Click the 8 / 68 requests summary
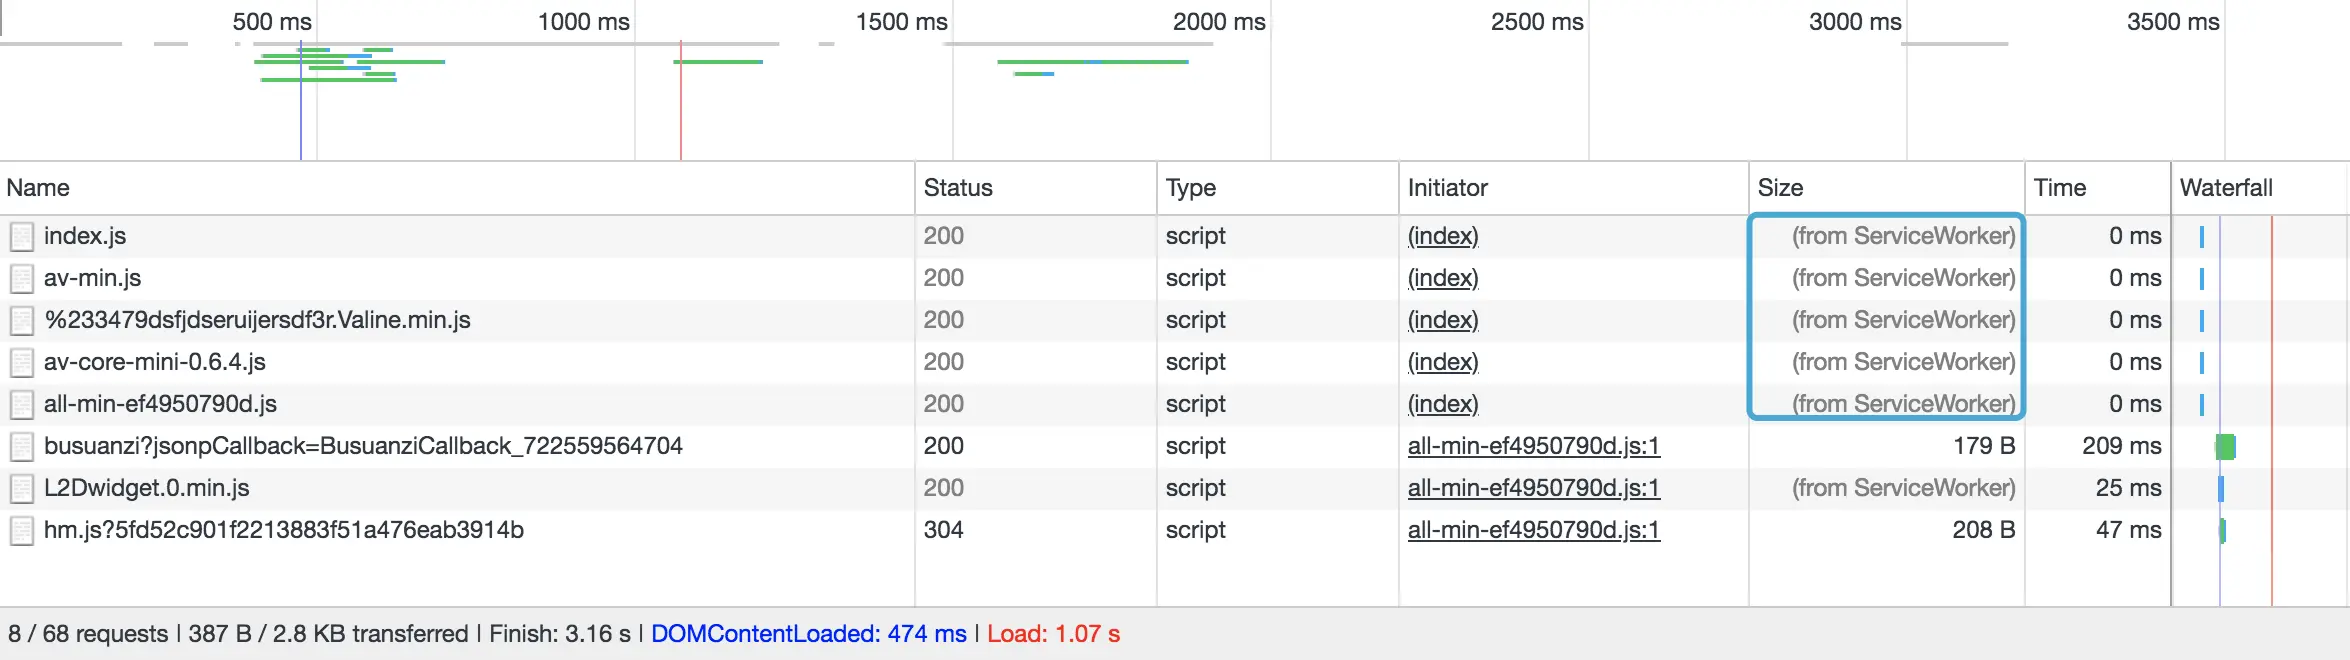2350x660 pixels. click(x=88, y=634)
